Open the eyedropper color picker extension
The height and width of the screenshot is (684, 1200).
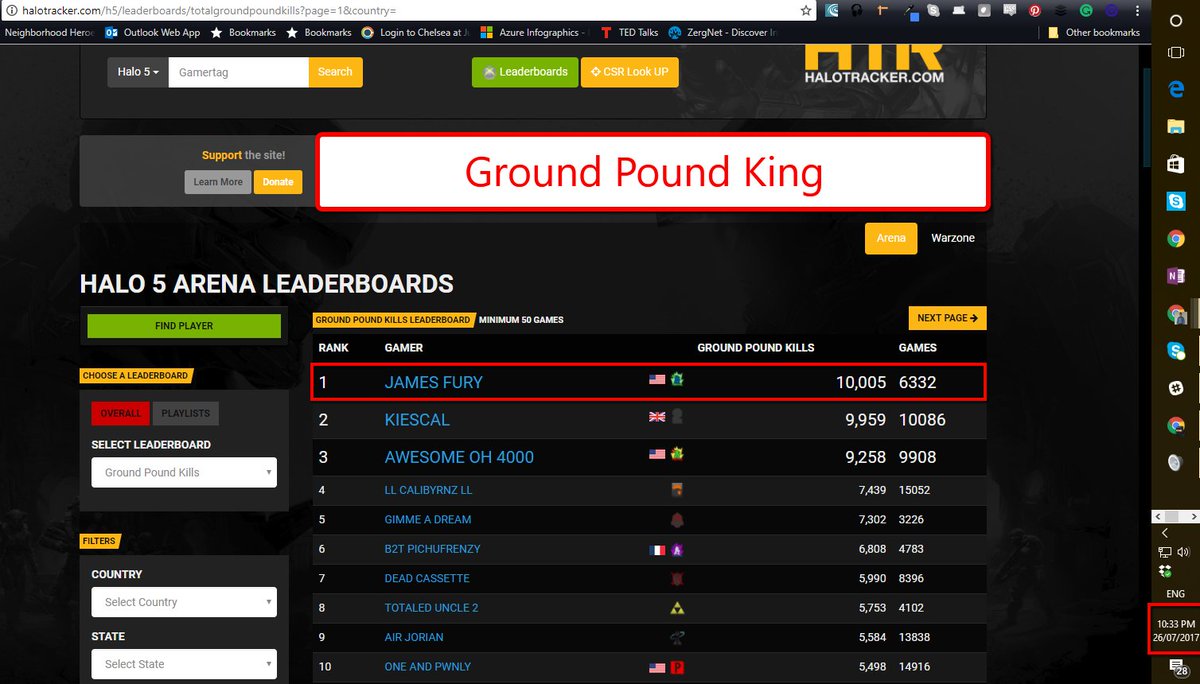pyautogui.click(x=910, y=11)
